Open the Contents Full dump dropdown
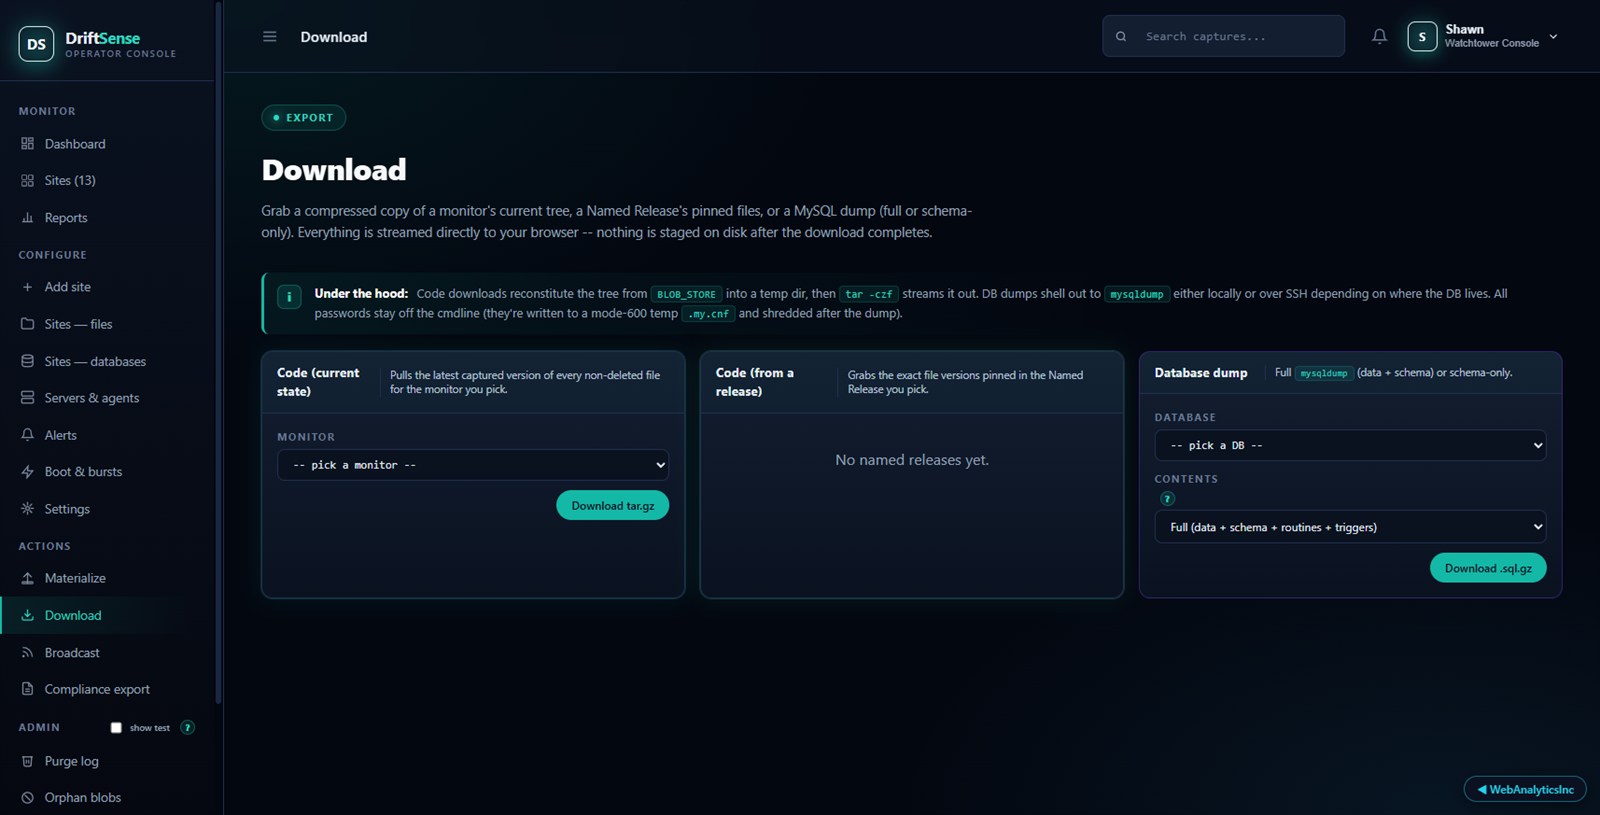1600x815 pixels. 1350,527
